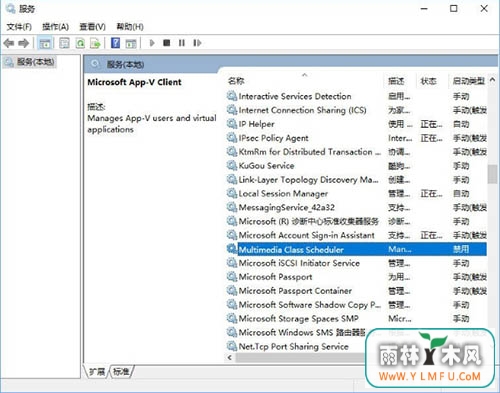Screen dimensions: 500x393
Task: Select Multimedia Class Scheduler row
Action: tap(356, 249)
